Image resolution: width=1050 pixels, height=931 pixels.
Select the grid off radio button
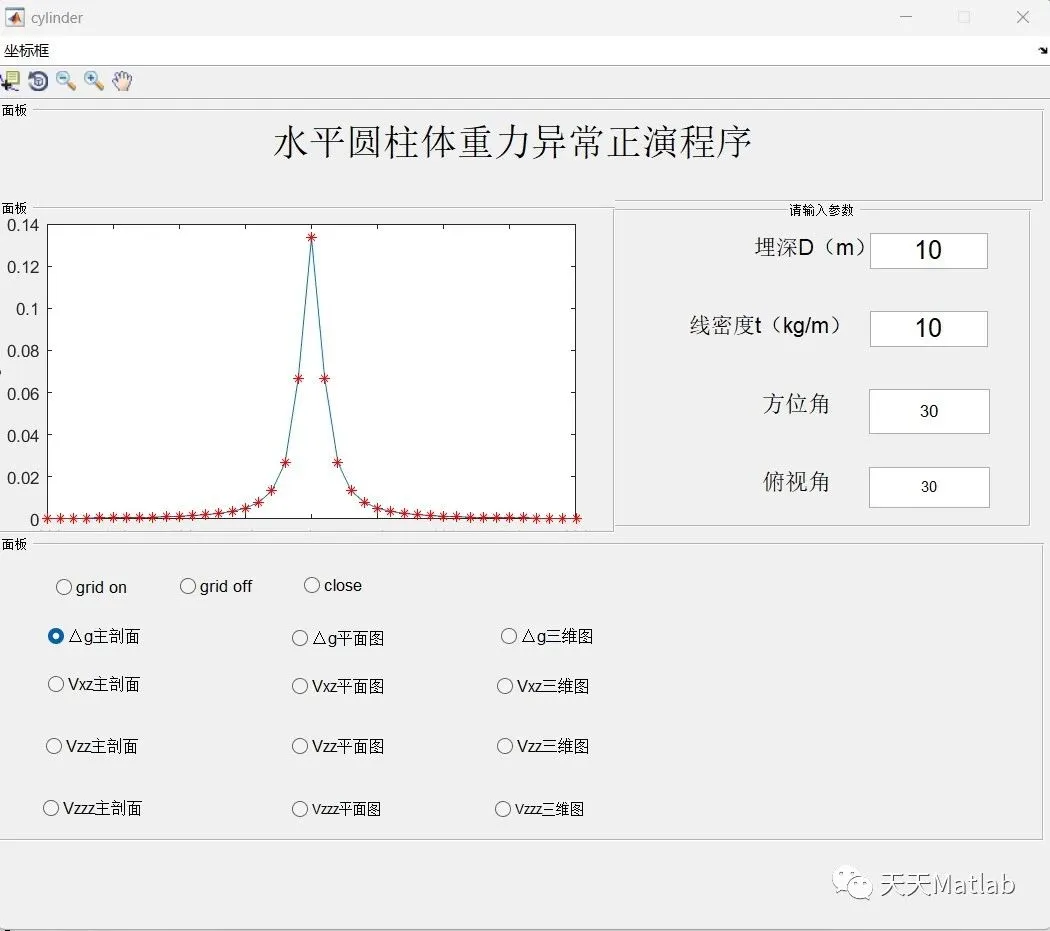pos(188,587)
